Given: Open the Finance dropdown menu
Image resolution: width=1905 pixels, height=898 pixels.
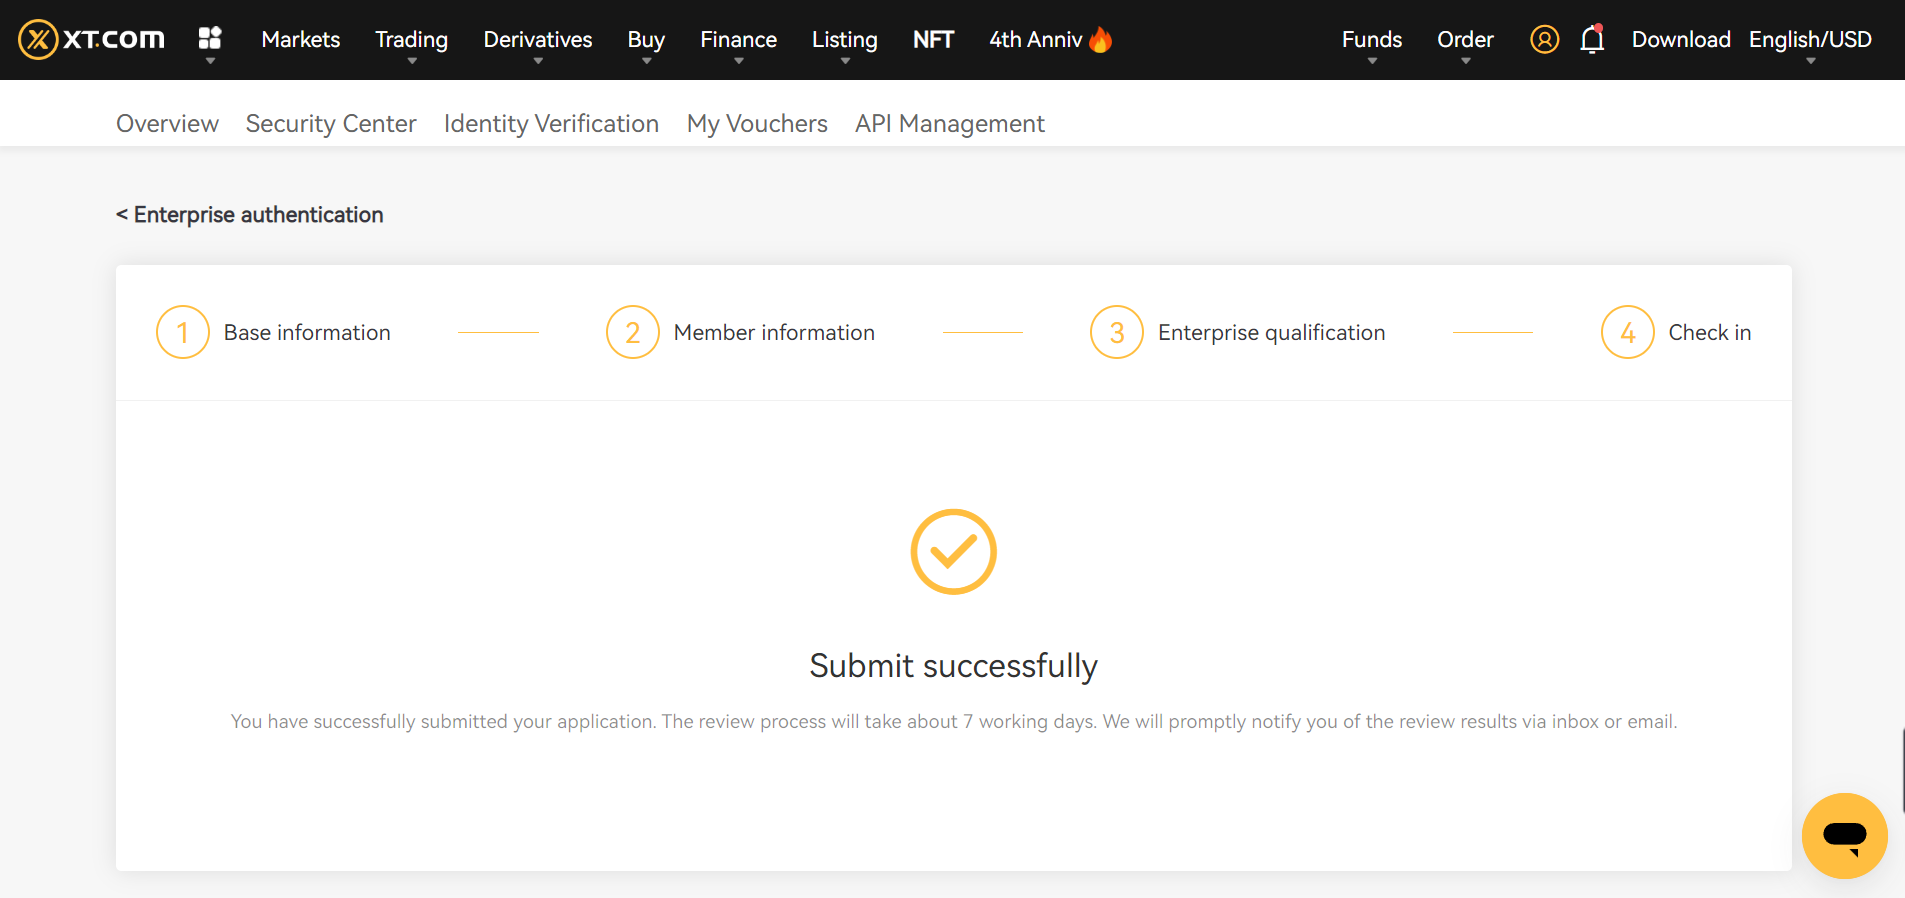Looking at the screenshot, I should click(738, 40).
